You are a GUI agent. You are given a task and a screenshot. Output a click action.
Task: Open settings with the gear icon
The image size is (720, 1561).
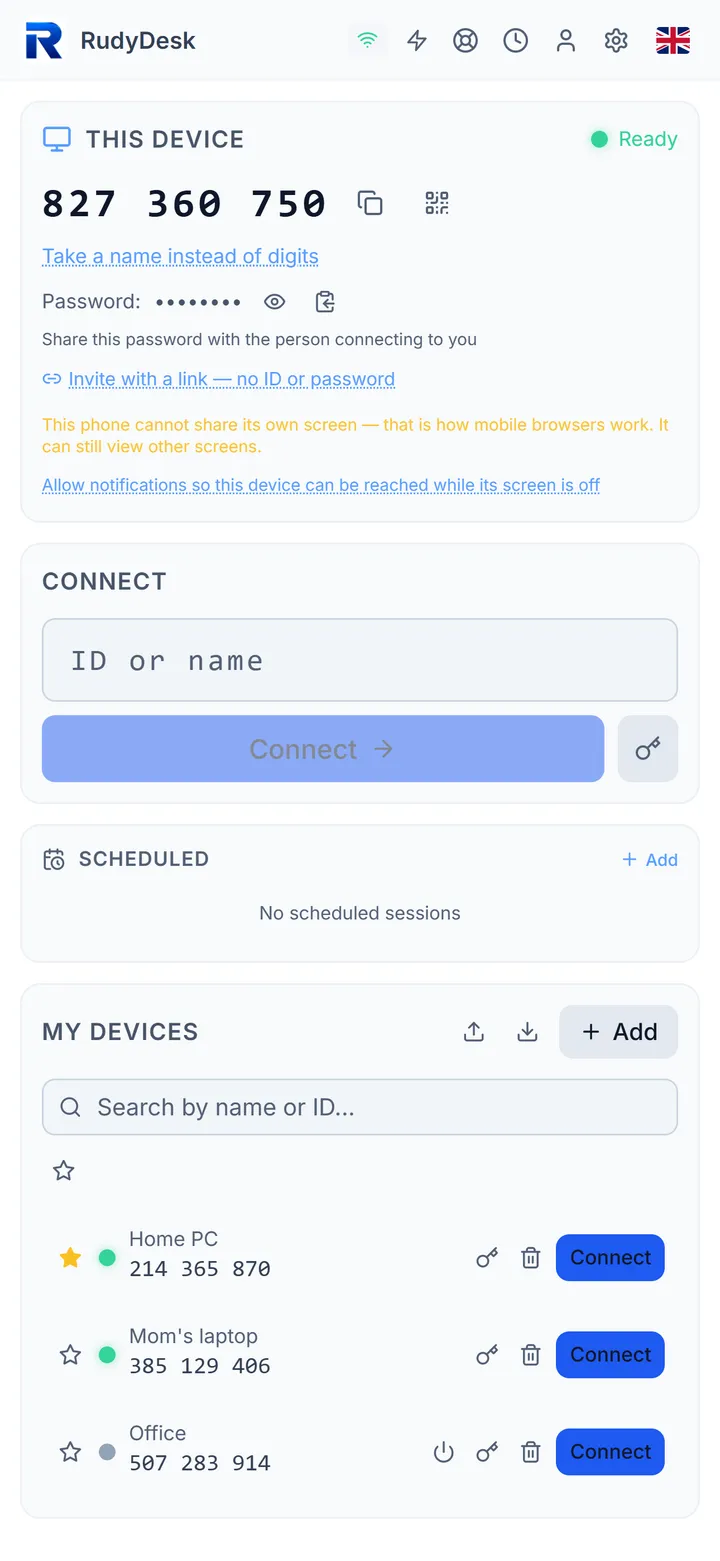coord(616,41)
